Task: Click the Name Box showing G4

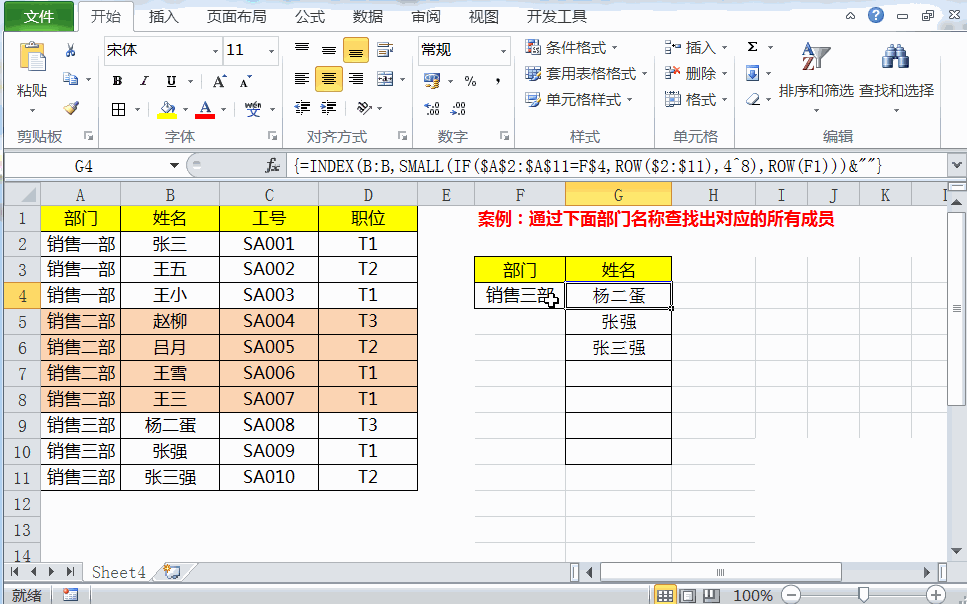Action: point(84,166)
